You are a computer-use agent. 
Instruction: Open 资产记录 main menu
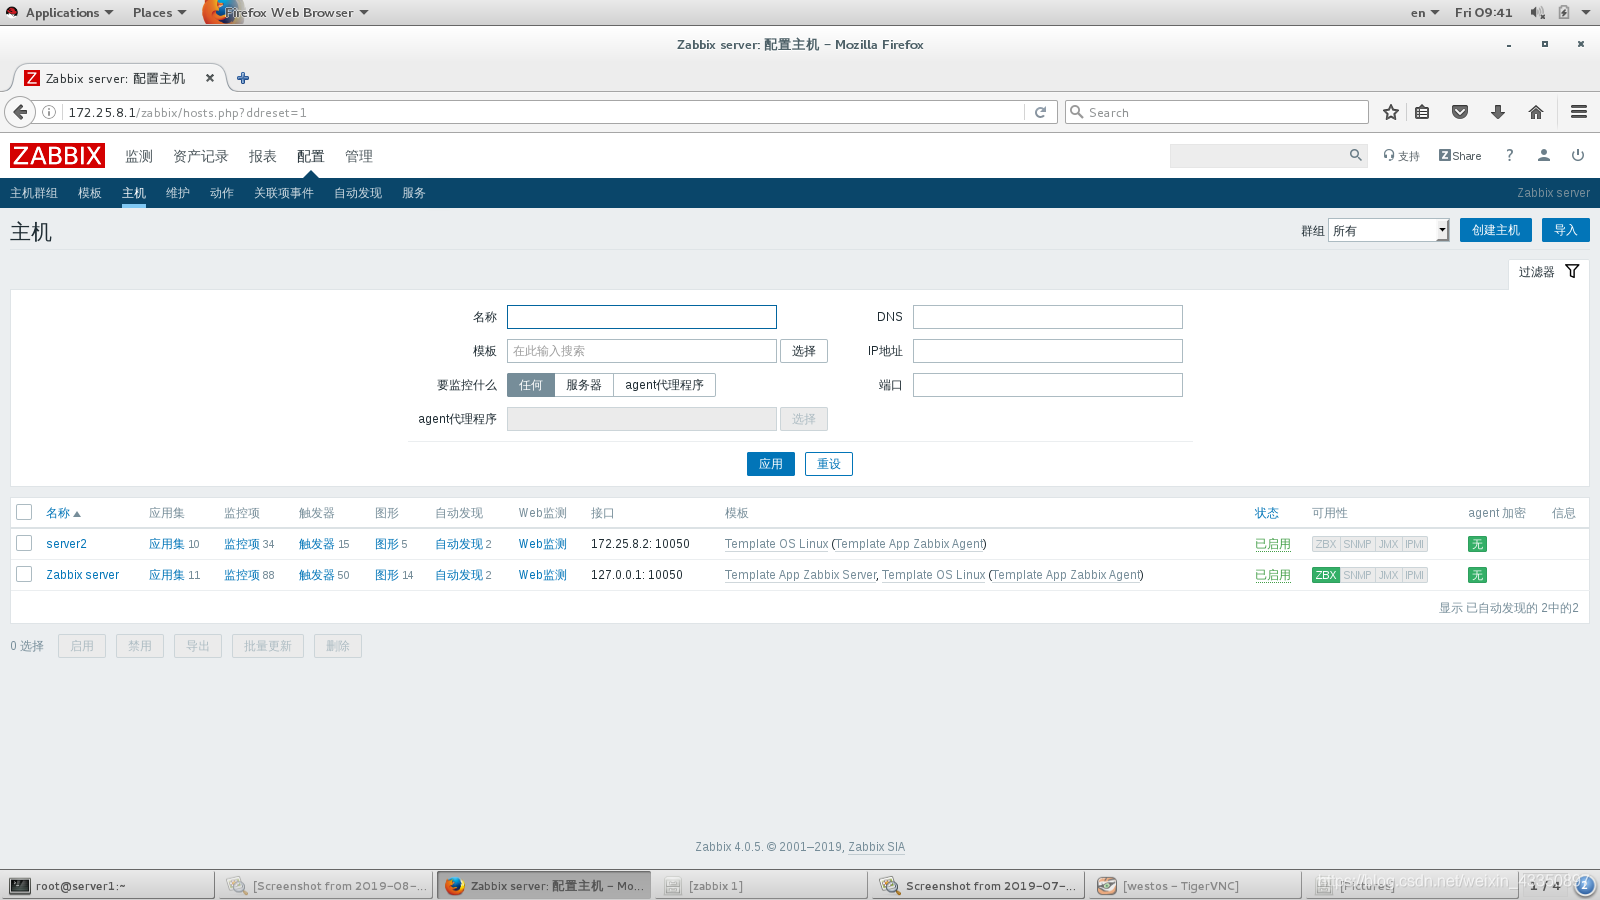201,156
